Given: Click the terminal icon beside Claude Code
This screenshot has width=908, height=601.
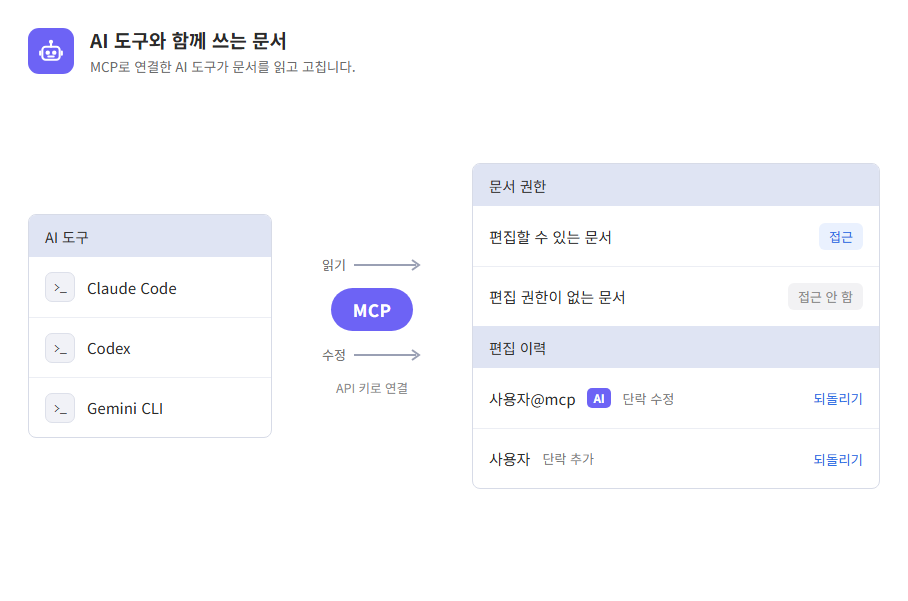Looking at the screenshot, I should point(60,287).
